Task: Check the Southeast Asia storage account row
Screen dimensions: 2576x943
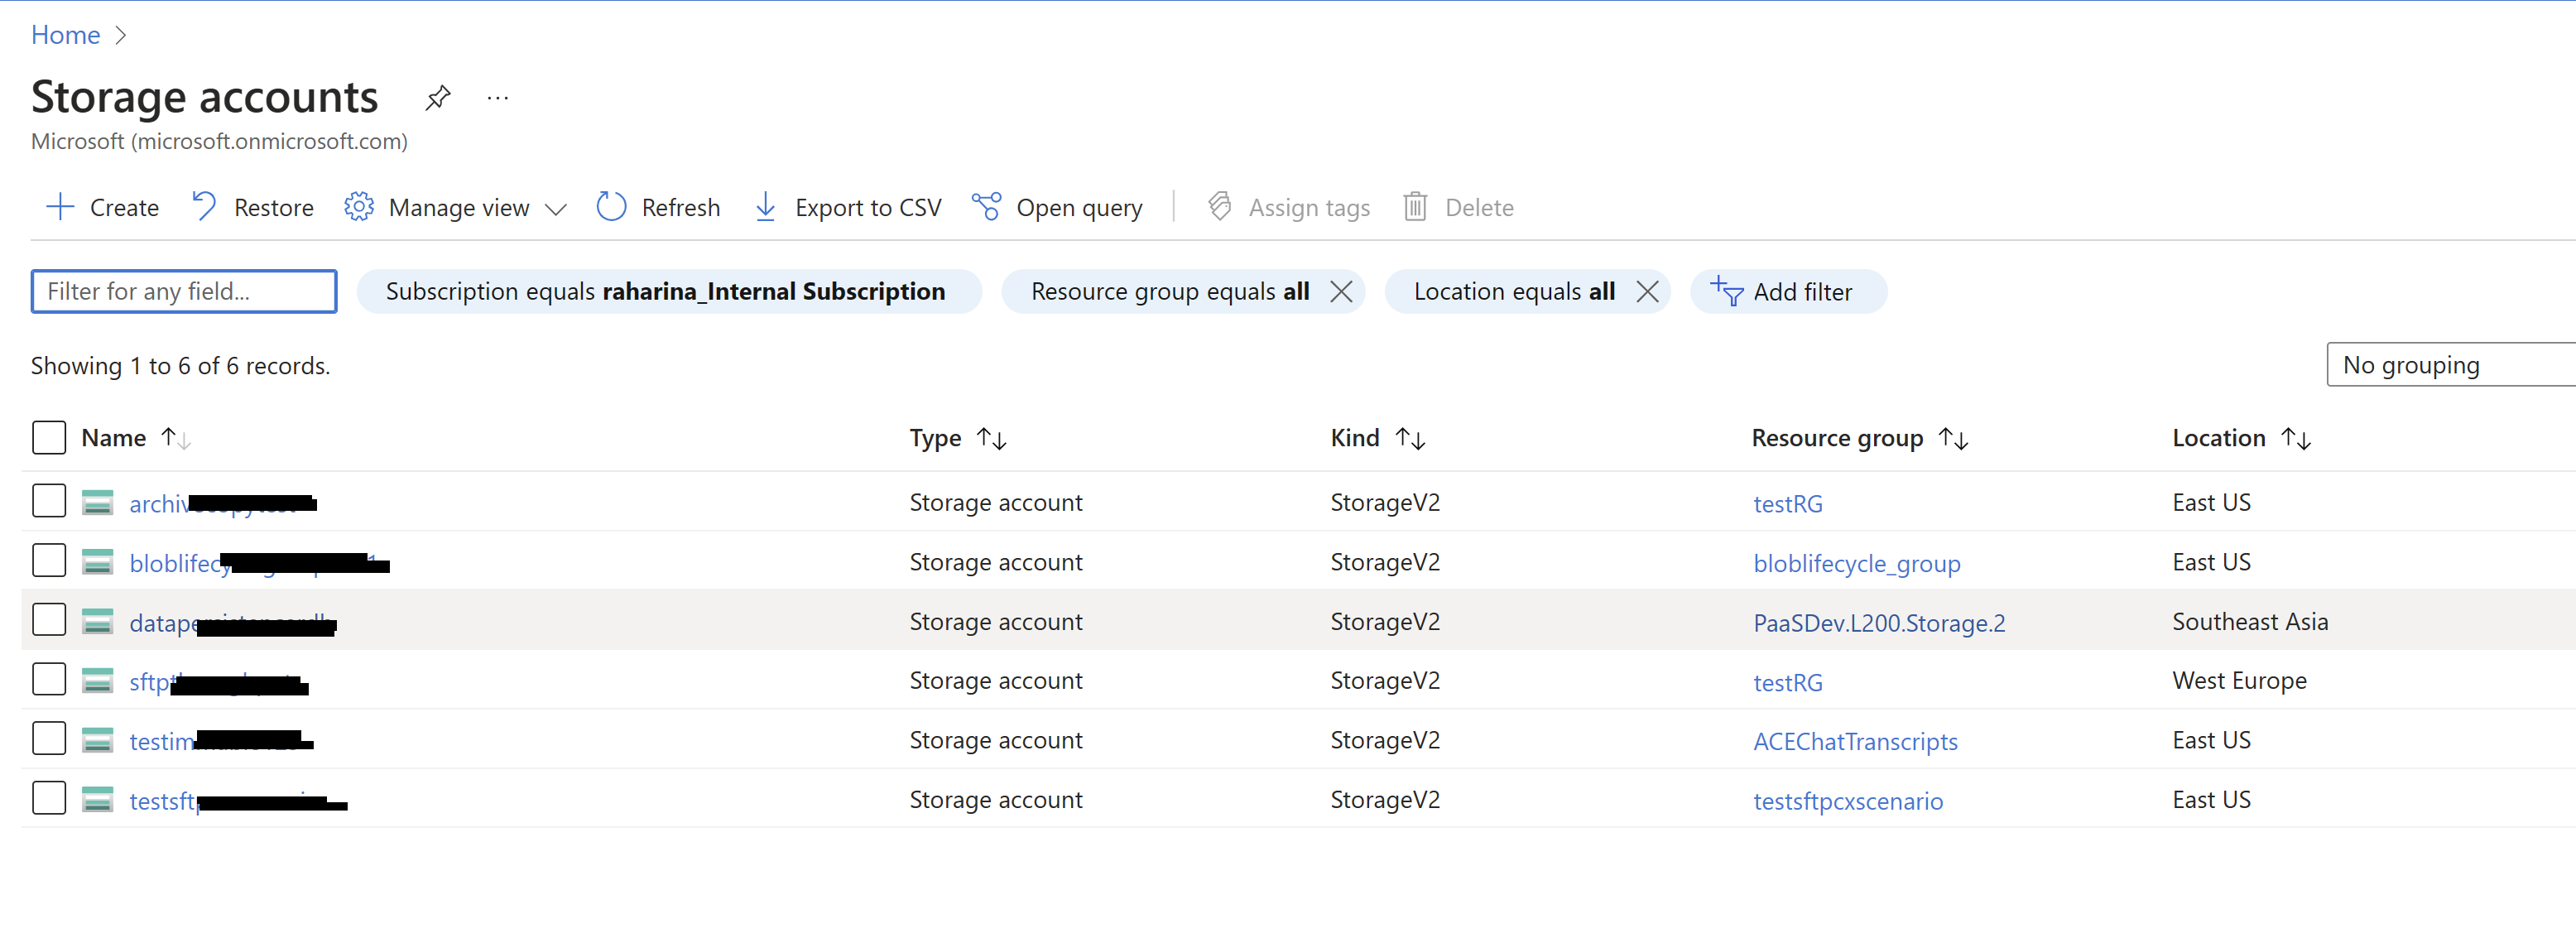Action: pyautogui.click(x=49, y=620)
